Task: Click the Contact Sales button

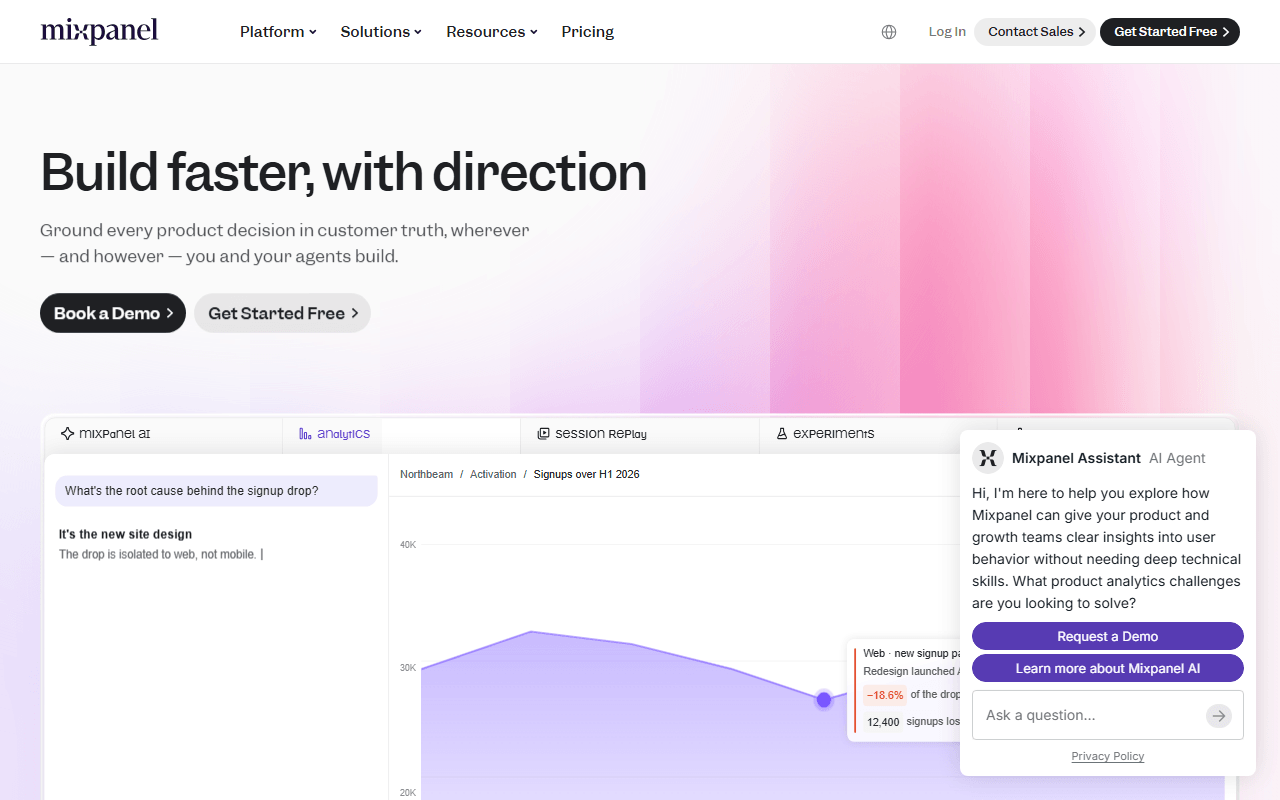Action: tap(1035, 32)
